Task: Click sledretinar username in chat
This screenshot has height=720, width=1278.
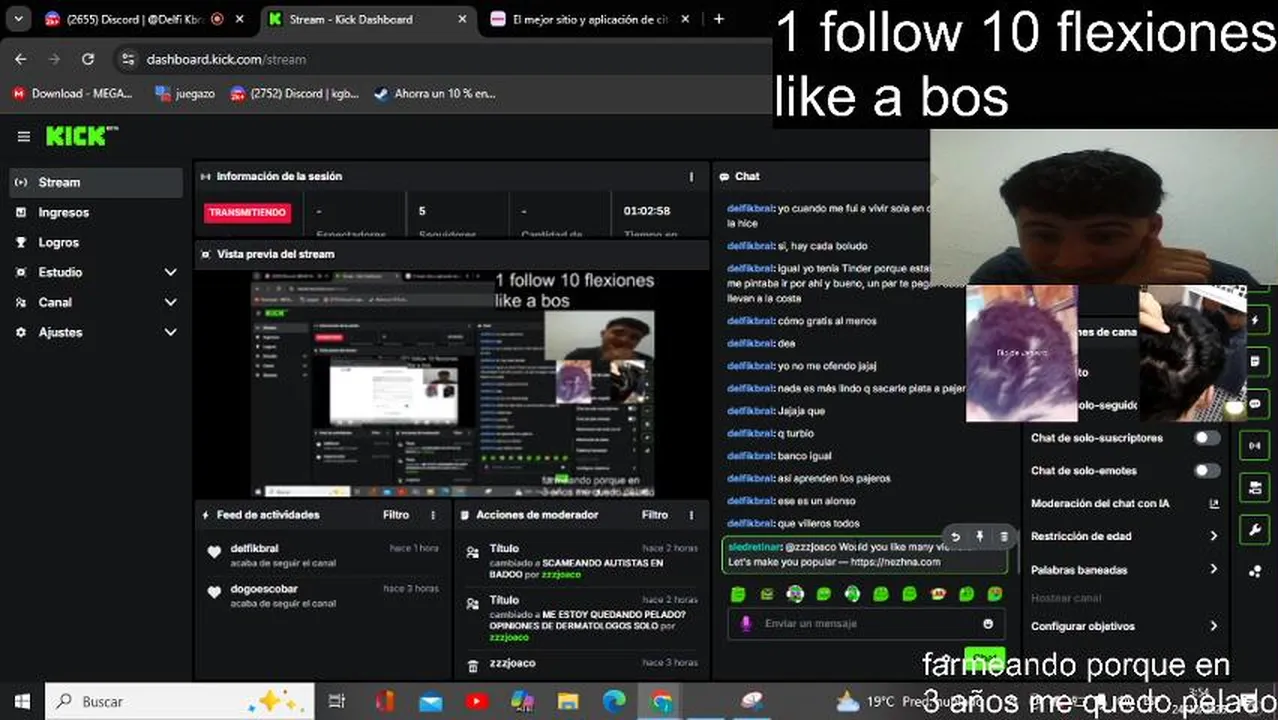Action: click(754, 548)
